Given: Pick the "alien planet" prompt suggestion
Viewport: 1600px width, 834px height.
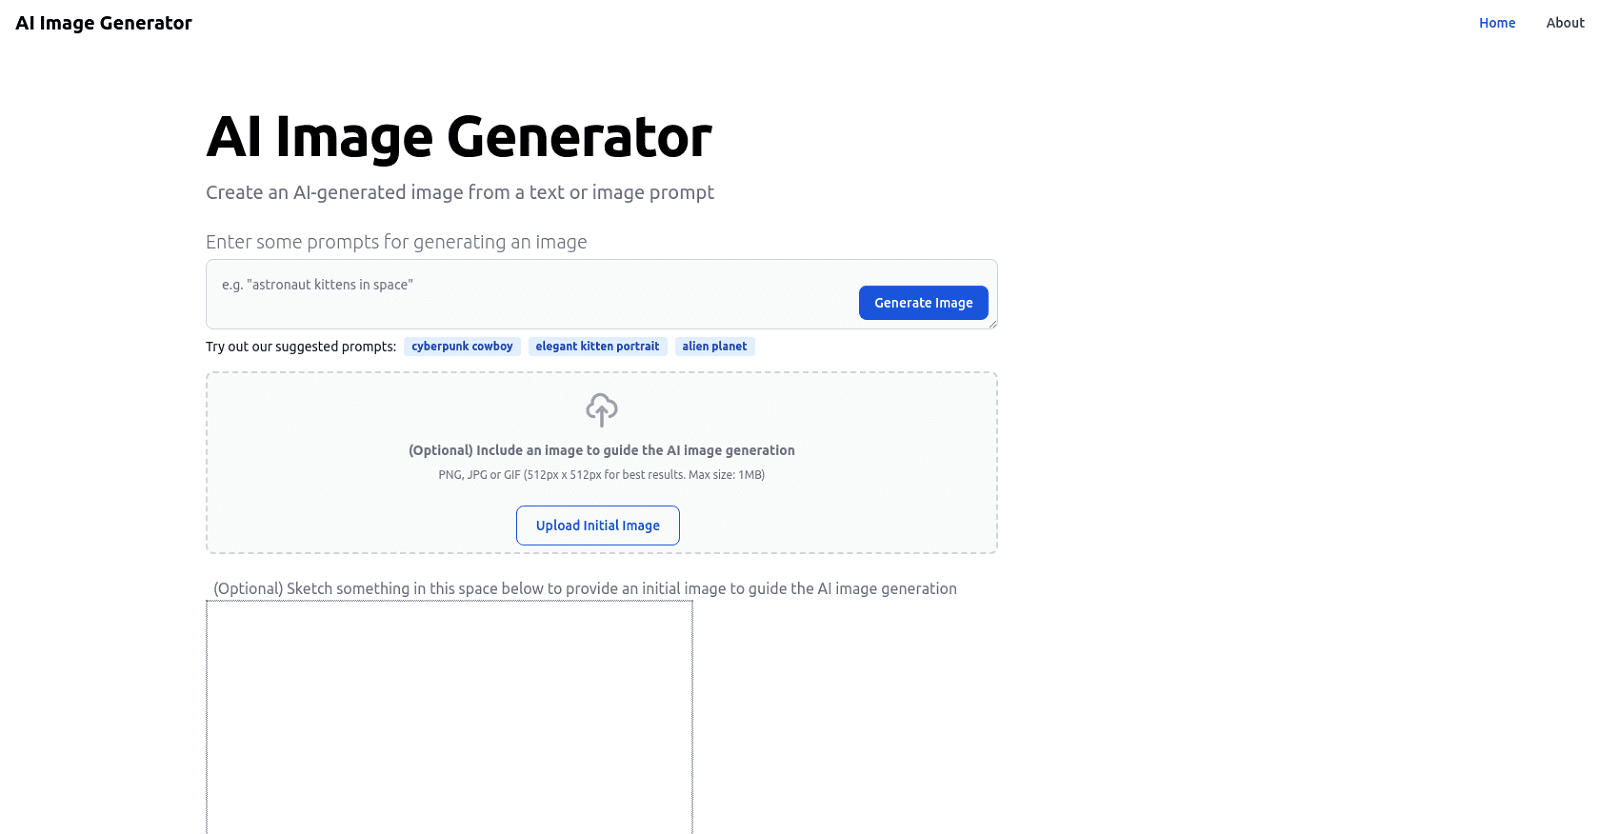Looking at the screenshot, I should point(715,346).
